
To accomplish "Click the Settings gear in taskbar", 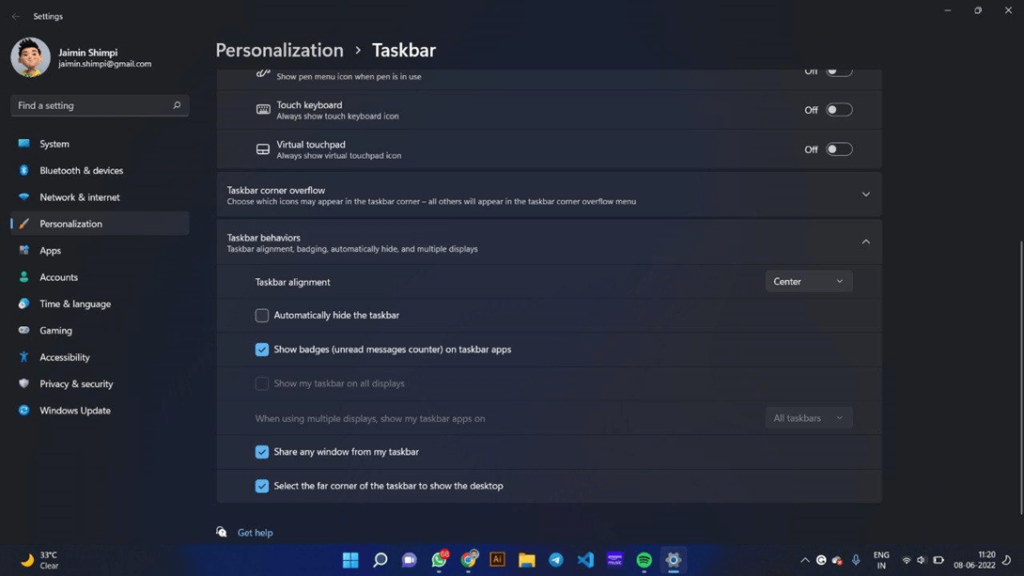I will (673, 560).
